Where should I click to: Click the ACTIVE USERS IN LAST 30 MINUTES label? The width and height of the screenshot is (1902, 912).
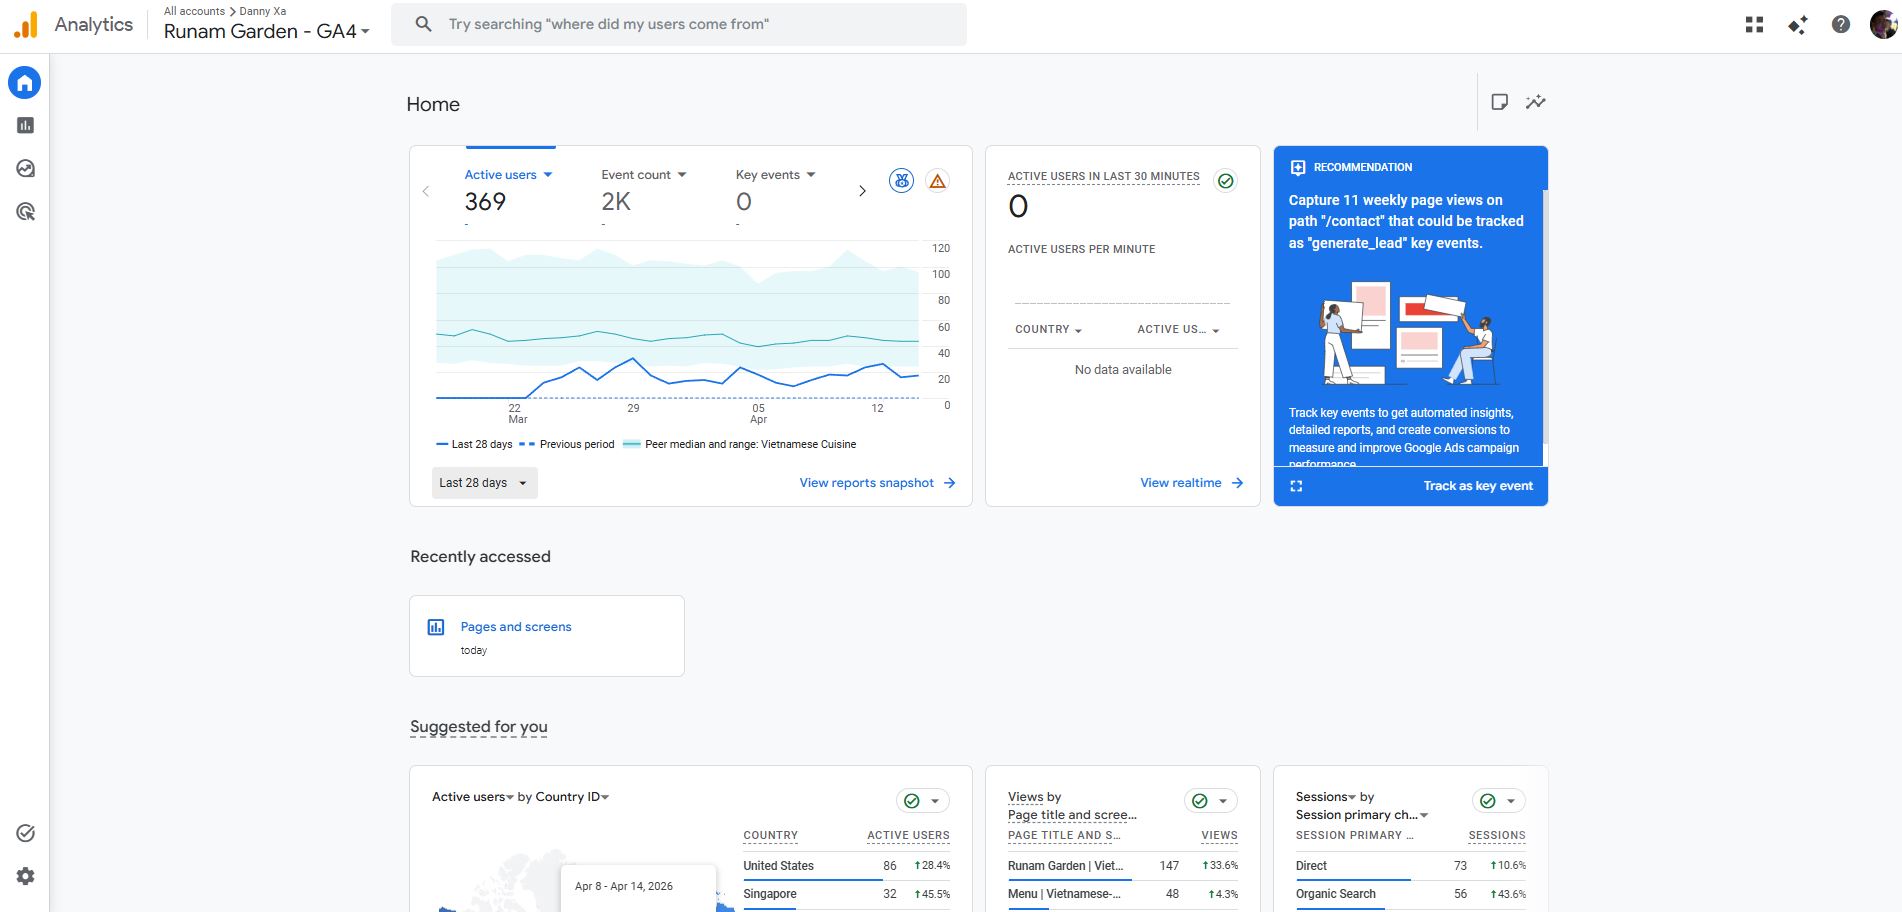pyautogui.click(x=1103, y=176)
